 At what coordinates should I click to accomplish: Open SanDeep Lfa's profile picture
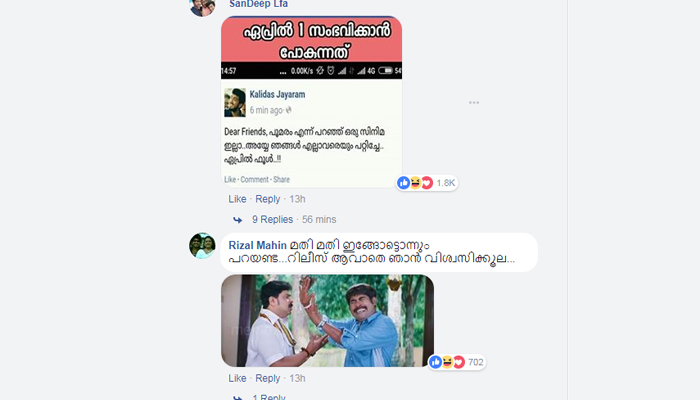tap(202, 7)
